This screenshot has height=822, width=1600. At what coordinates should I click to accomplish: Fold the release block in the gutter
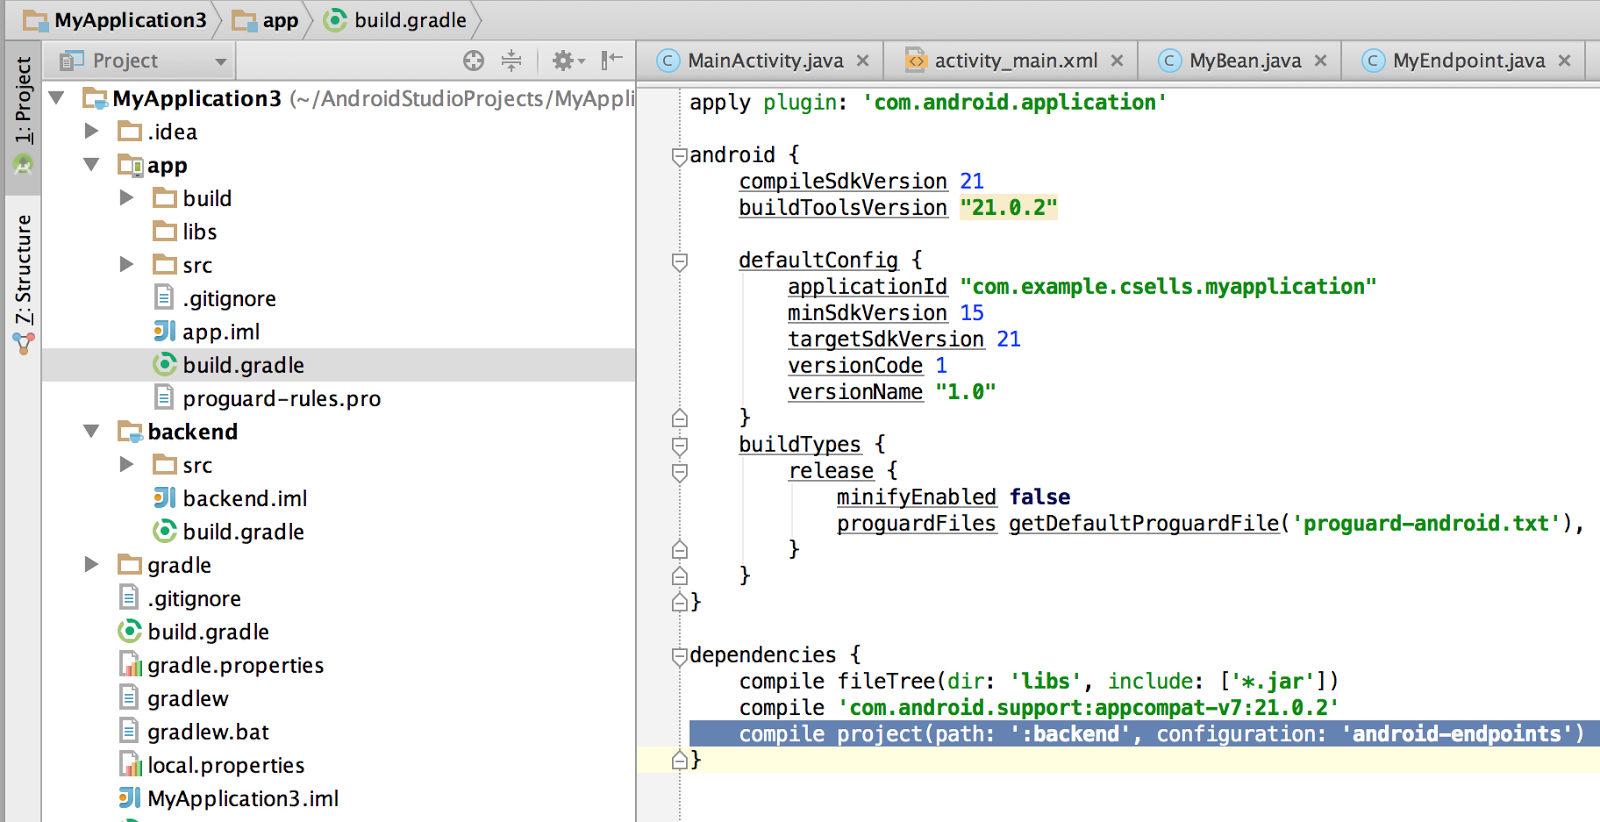680,471
